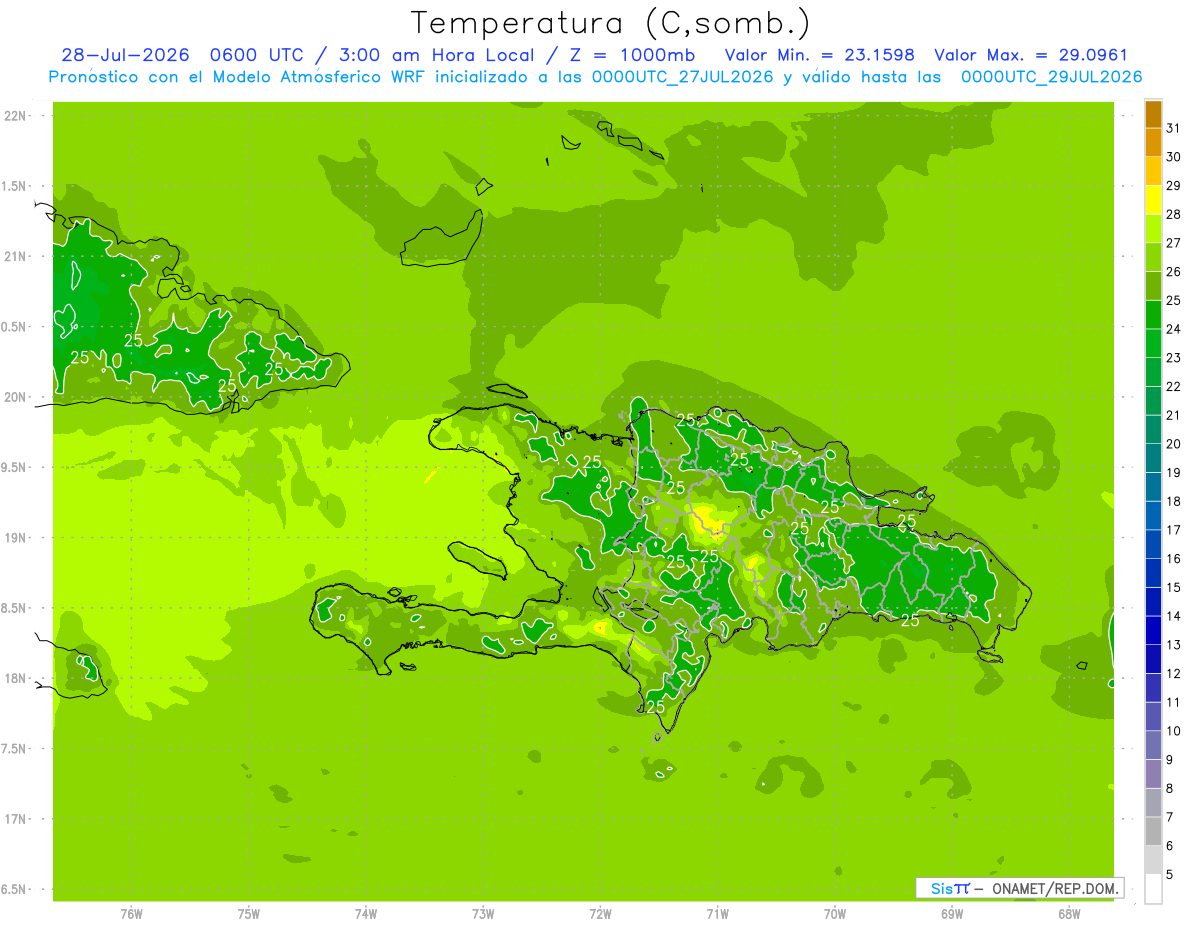Click the dark blue swatch between 13 and 14
The image size is (1200, 927).
pos(1153,630)
